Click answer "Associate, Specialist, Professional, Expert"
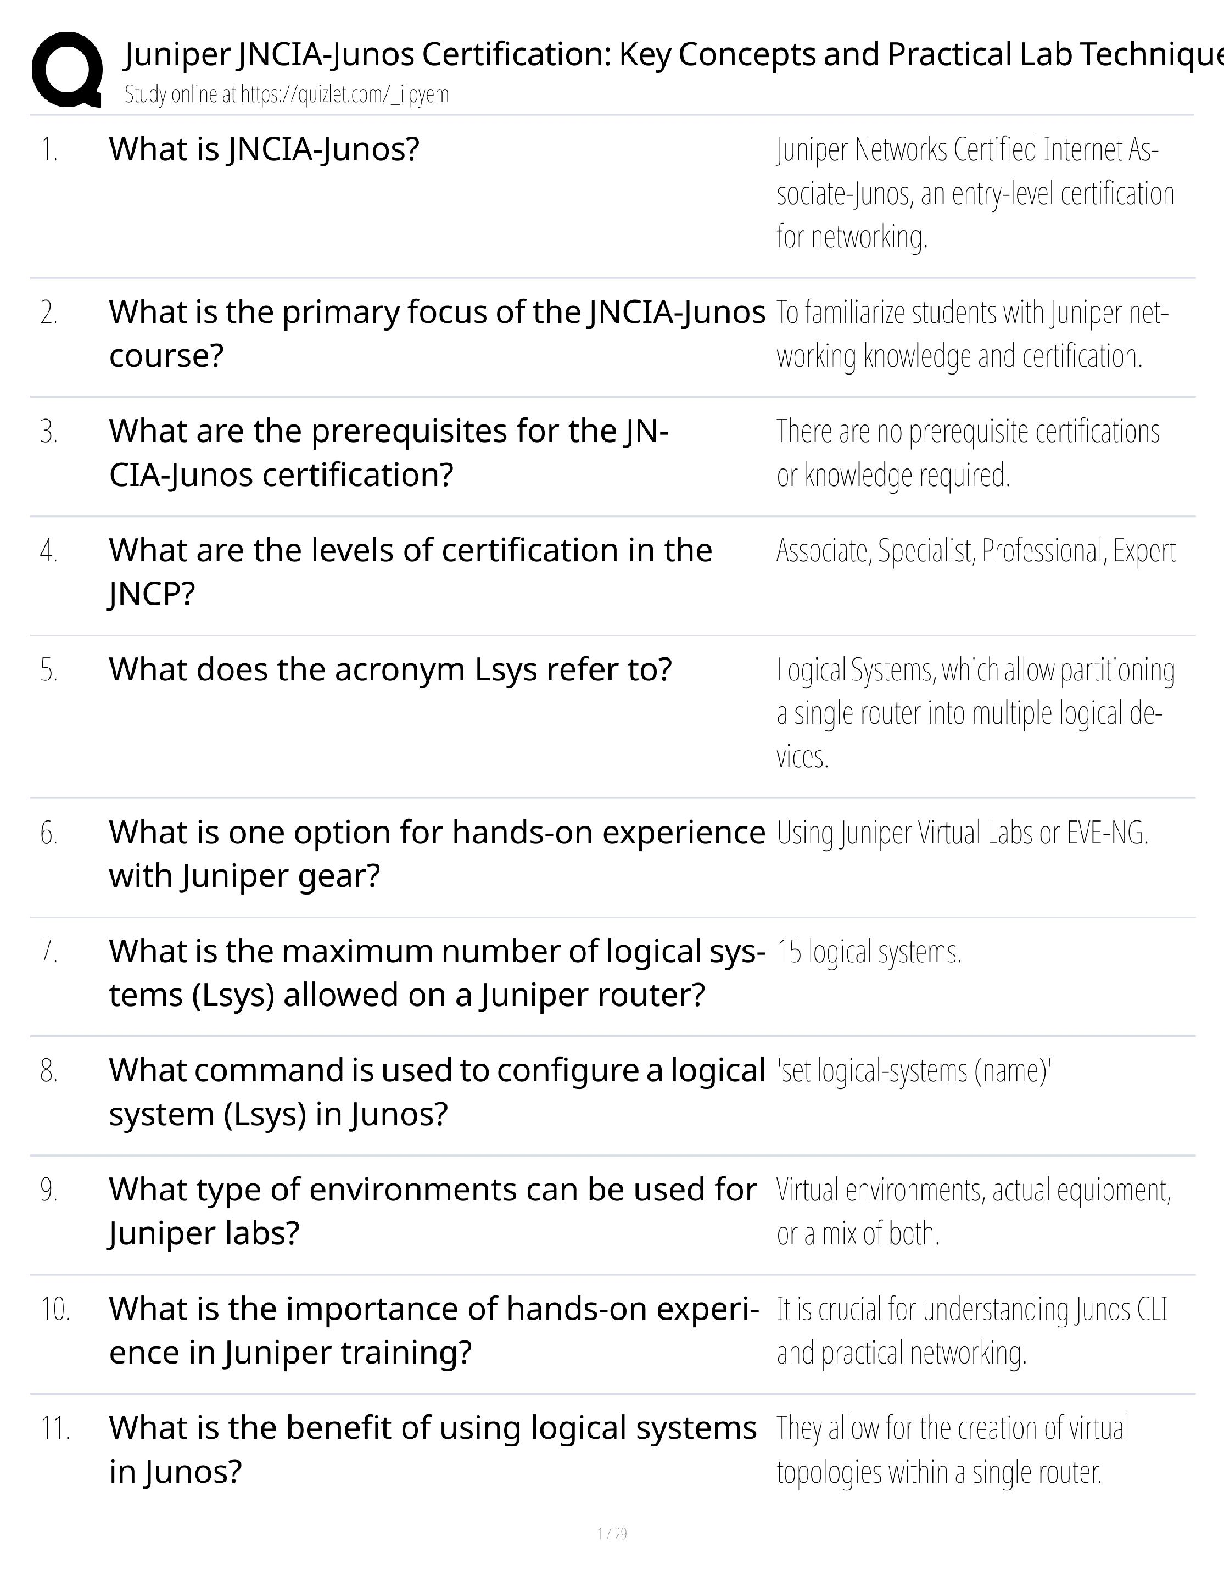This screenshot has height=1584, width=1224. [975, 551]
